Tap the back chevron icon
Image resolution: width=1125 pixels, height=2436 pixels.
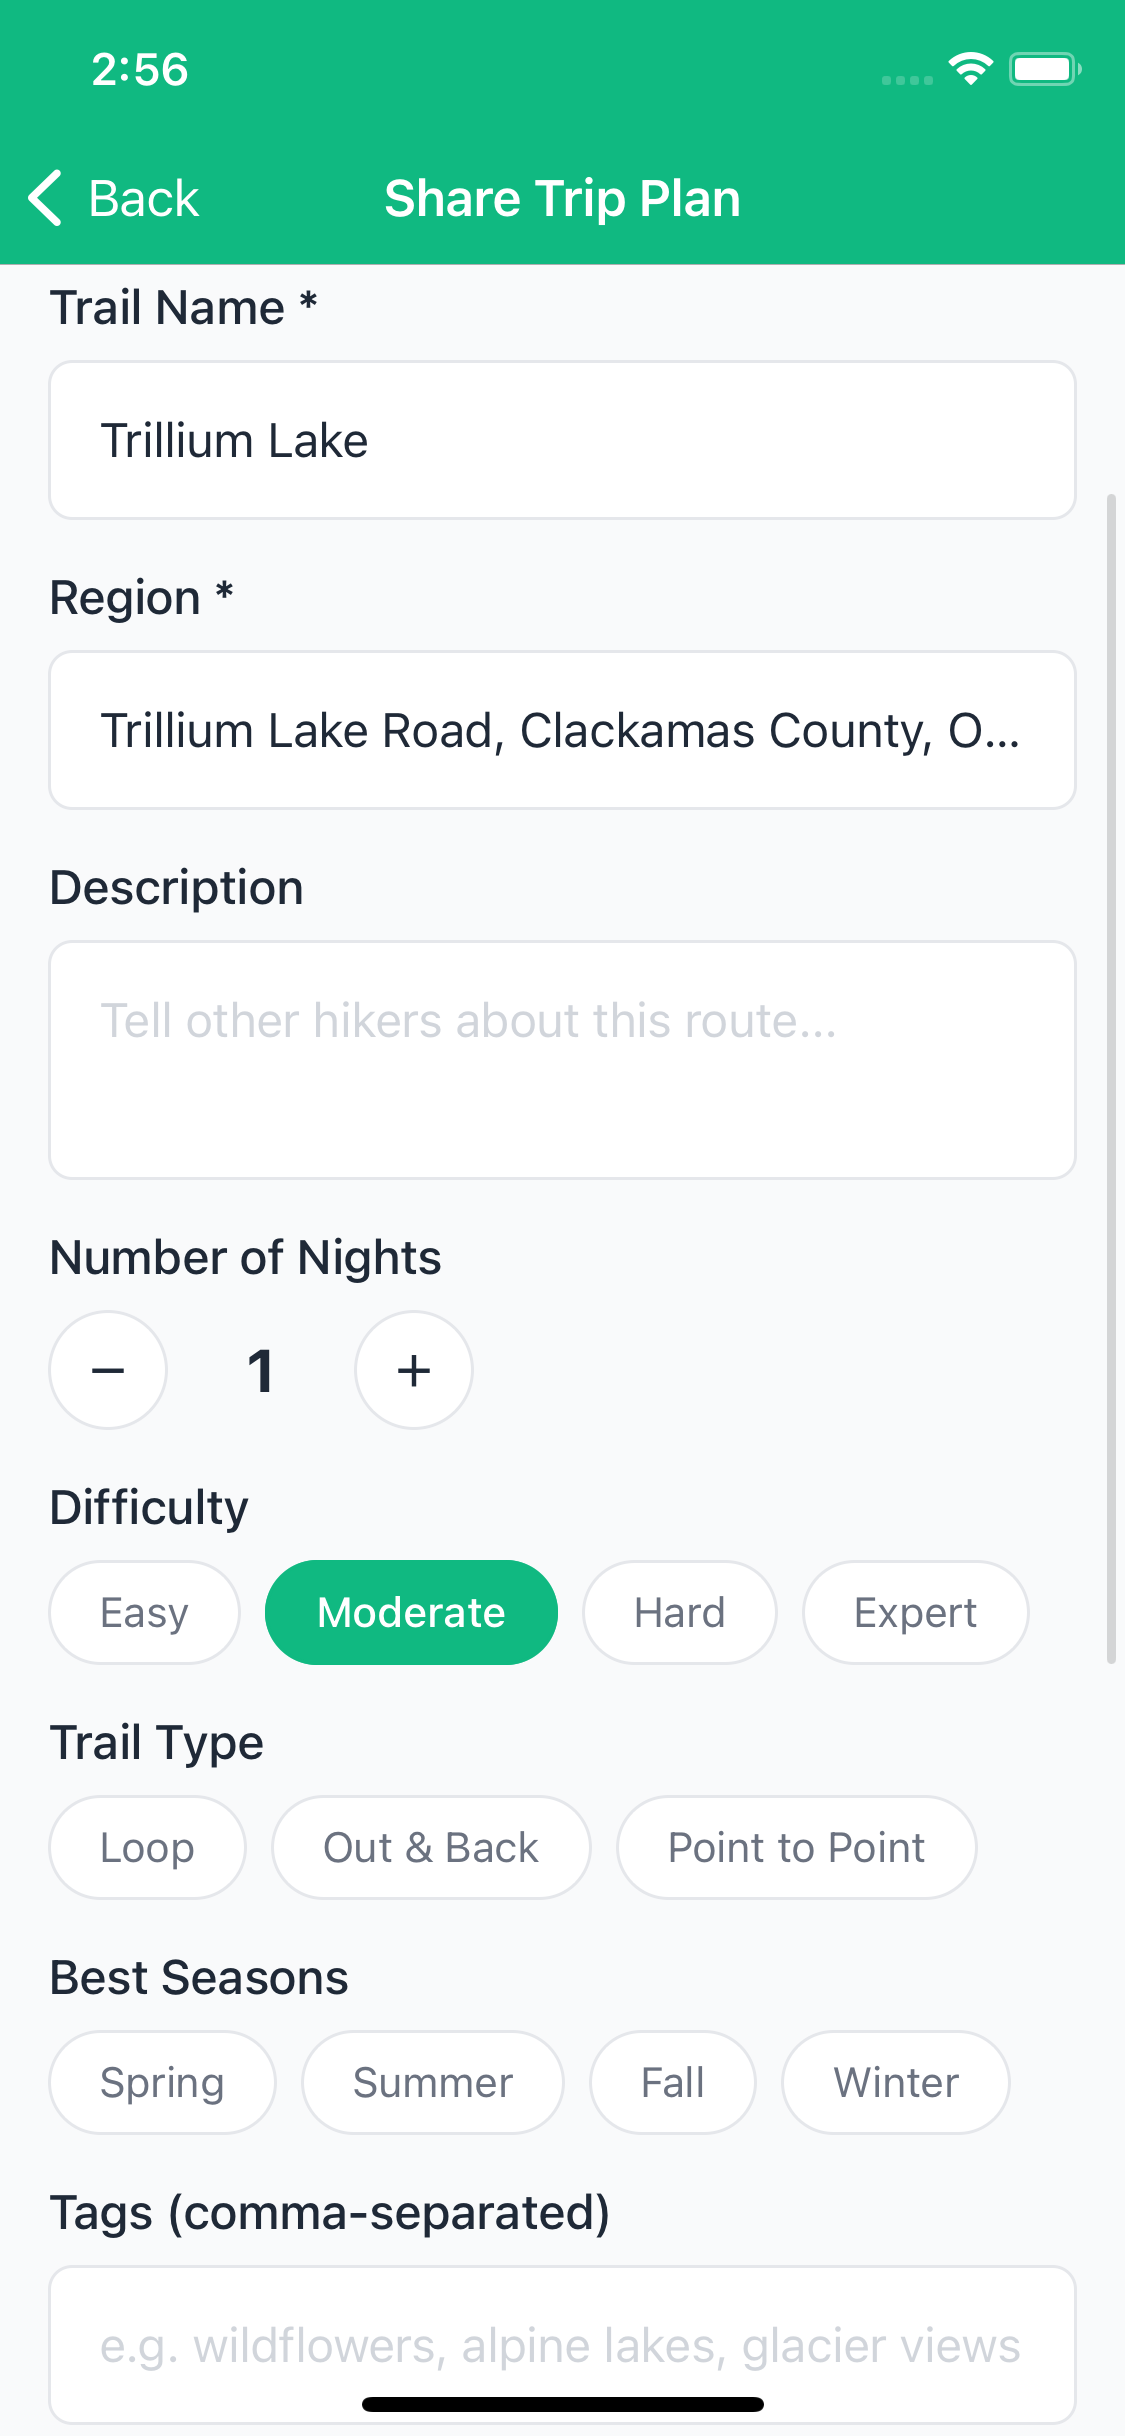point(45,197)
